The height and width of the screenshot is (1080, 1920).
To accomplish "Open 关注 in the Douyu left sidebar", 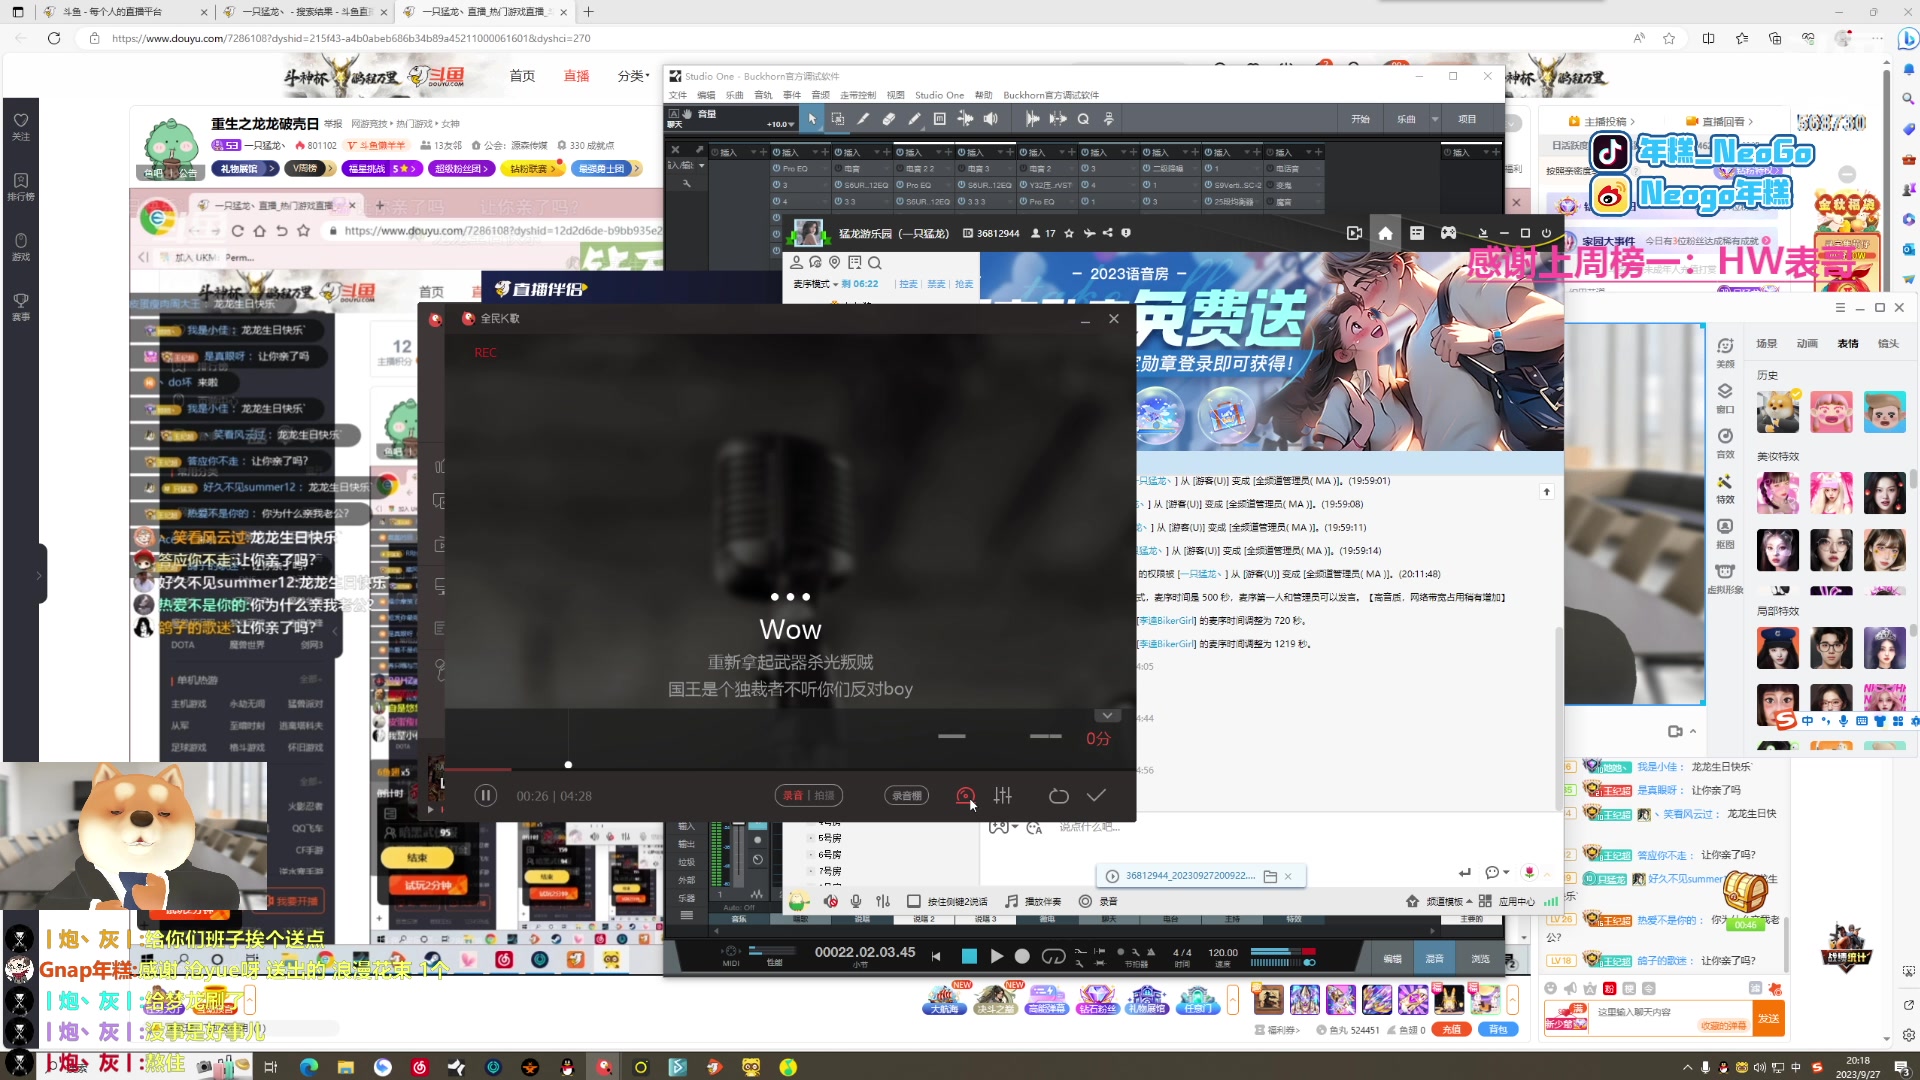I will (21, 126).
